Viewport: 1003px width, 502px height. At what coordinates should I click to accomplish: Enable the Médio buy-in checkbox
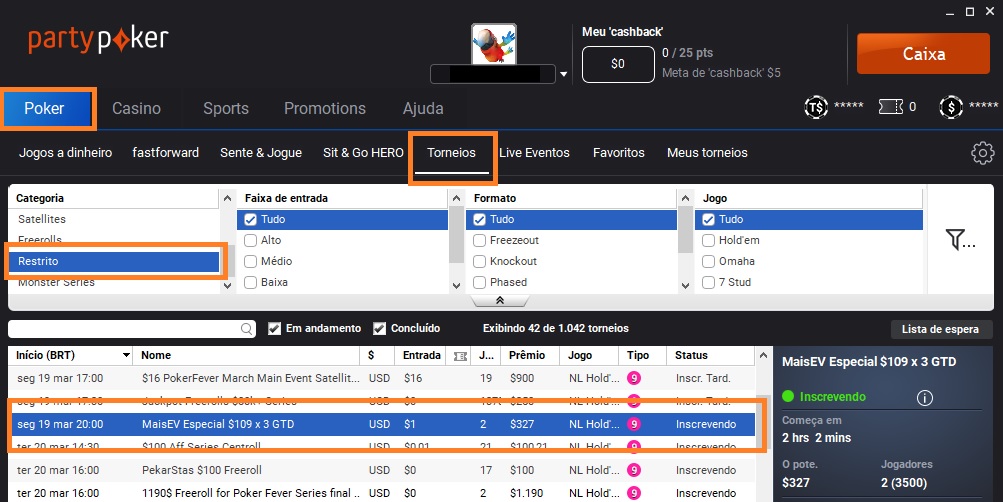251,262
